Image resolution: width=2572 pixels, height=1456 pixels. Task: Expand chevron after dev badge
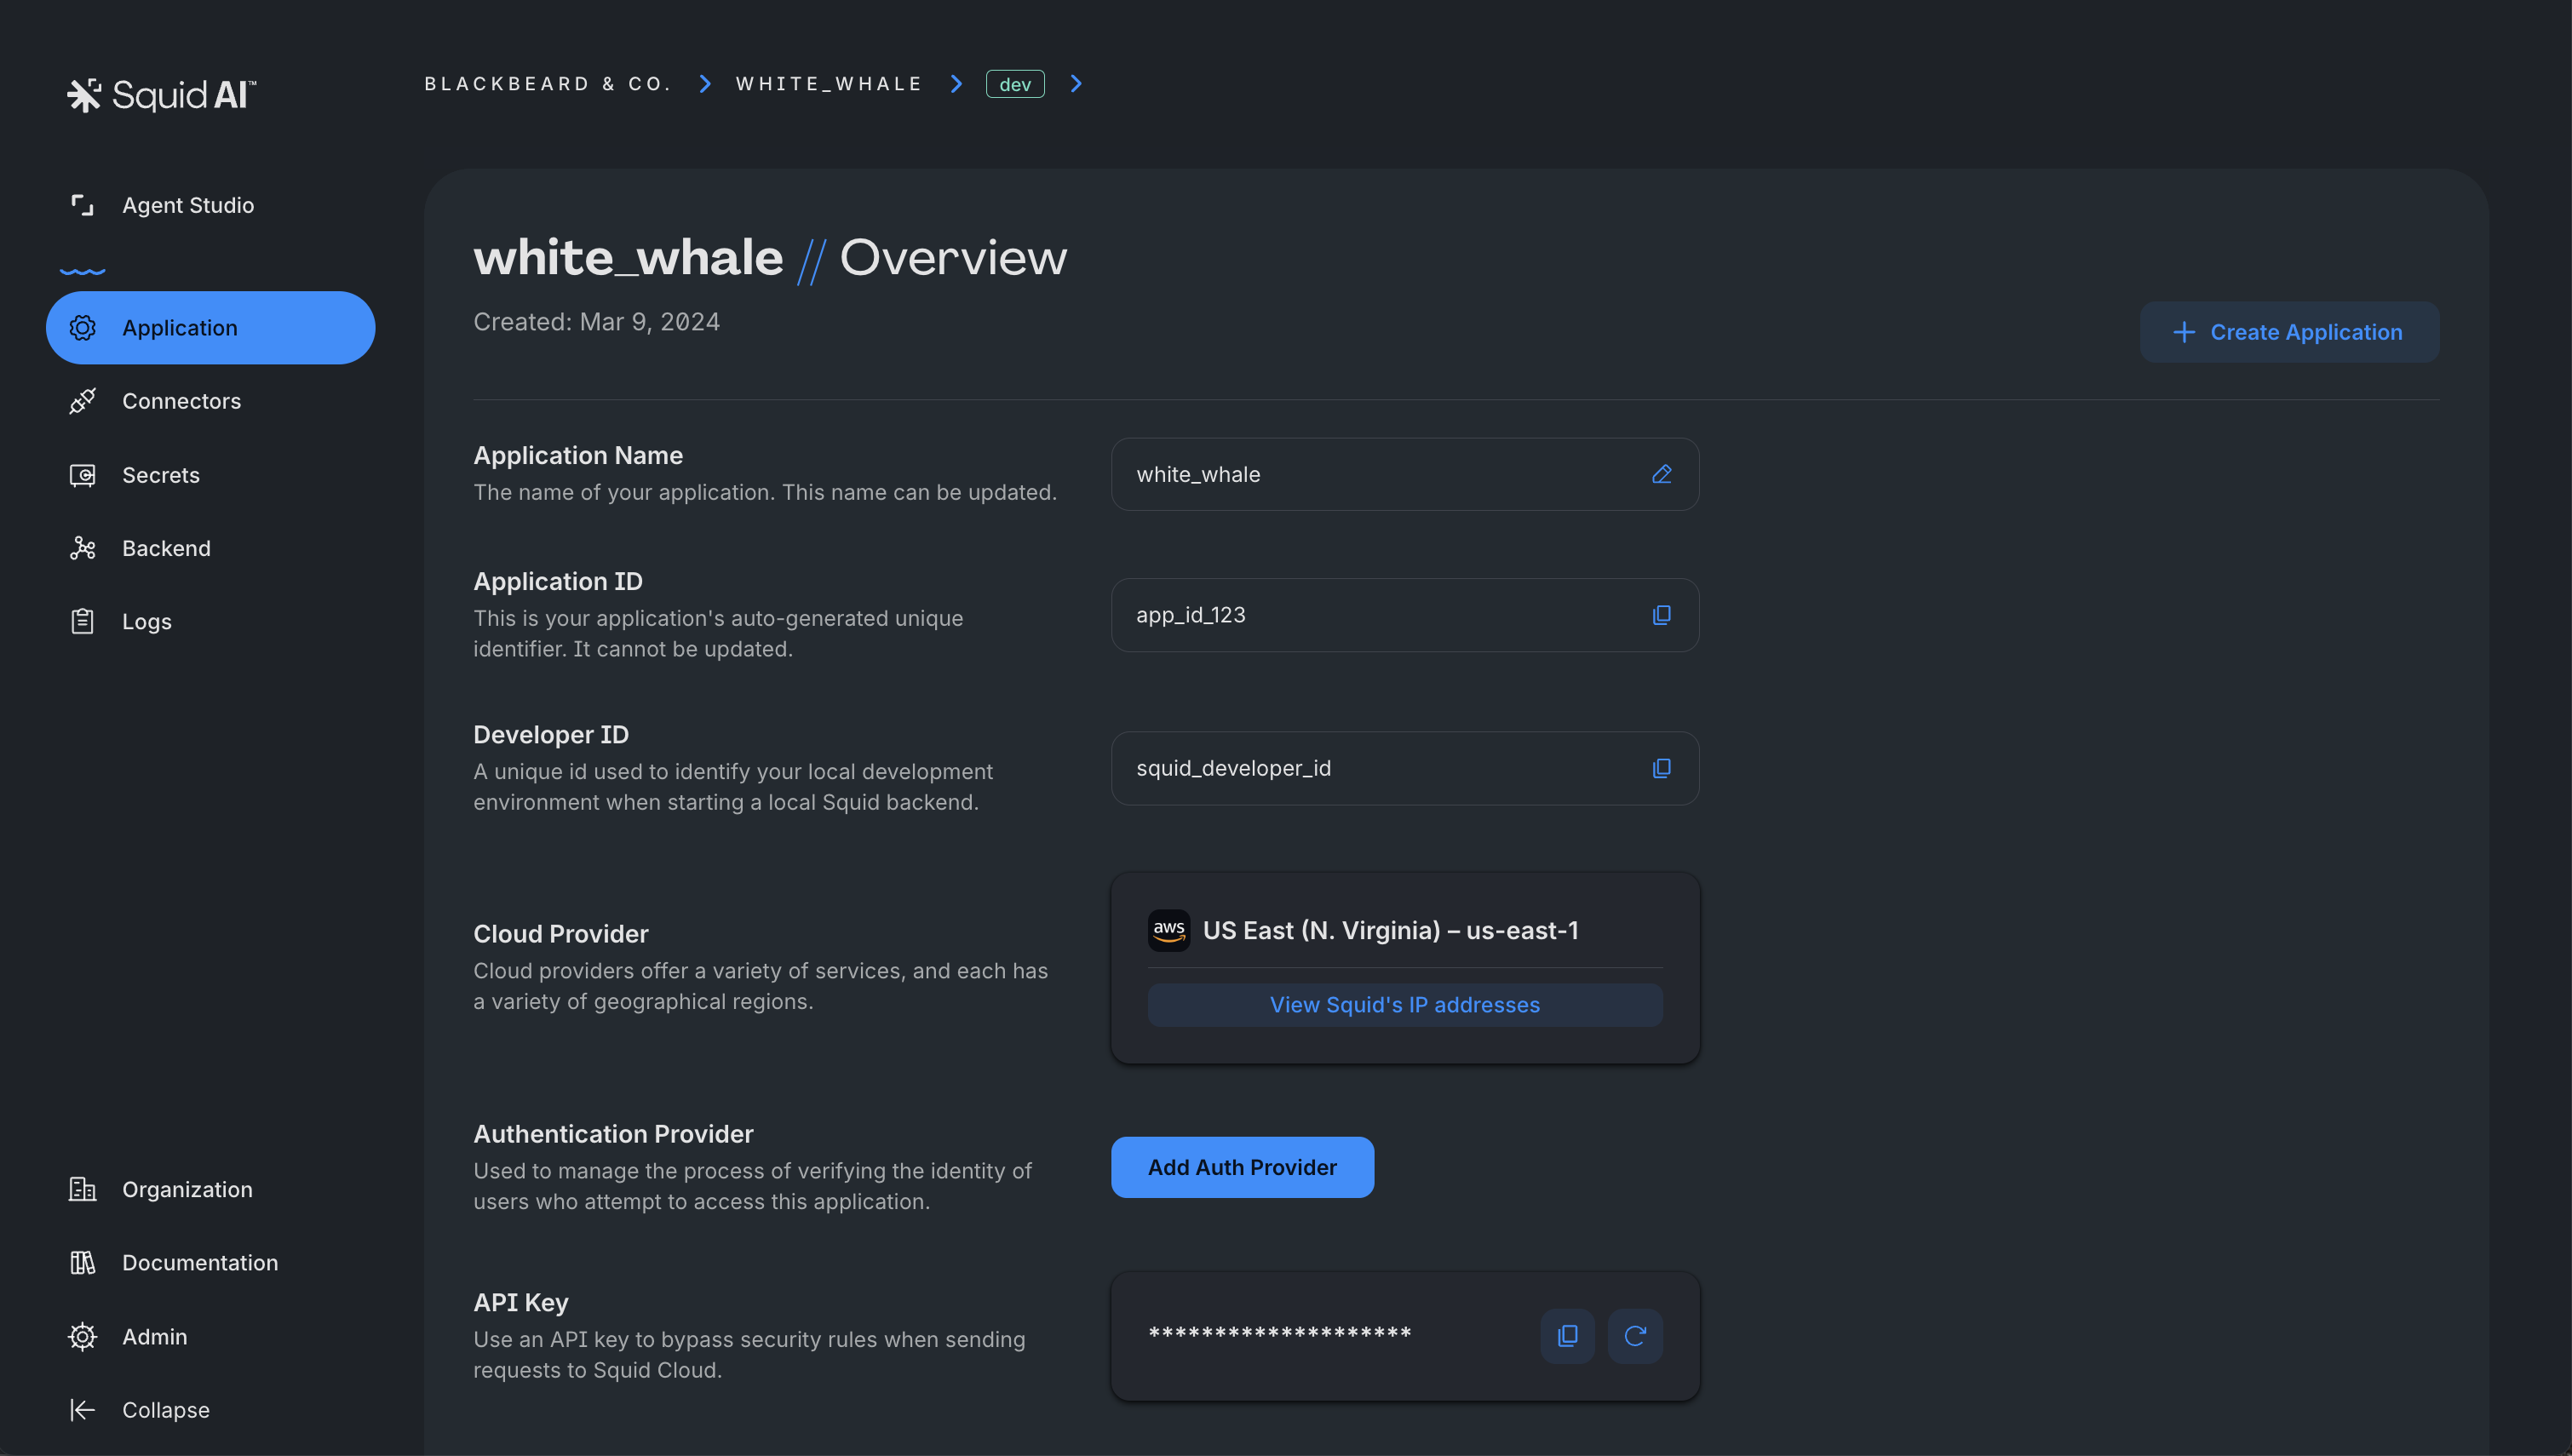click(1076, 84)
